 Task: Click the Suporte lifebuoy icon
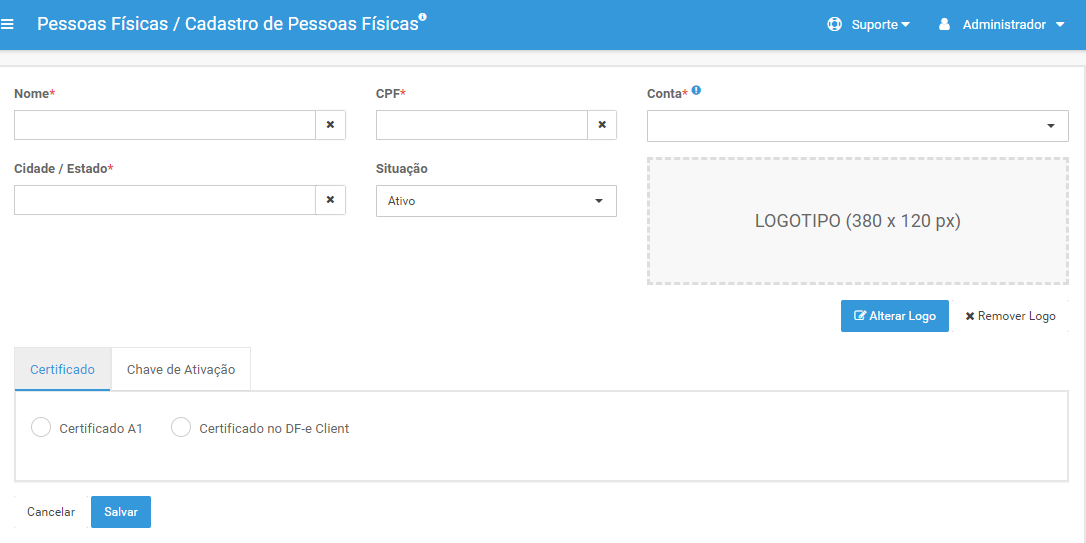pyautogui.click(x=835, y=24)
